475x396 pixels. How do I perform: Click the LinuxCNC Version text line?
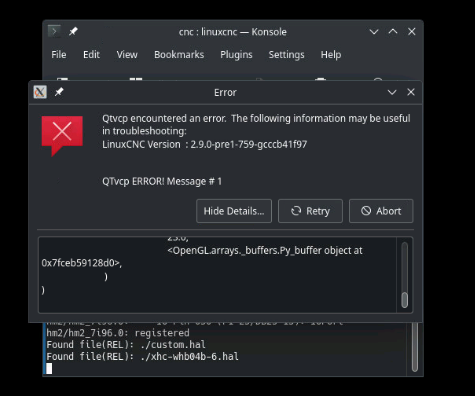tap(205, 144)
